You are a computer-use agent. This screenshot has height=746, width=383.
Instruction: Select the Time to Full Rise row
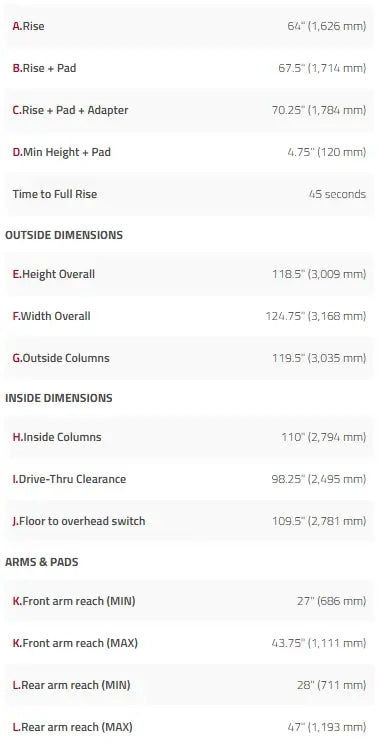point(189,194)
